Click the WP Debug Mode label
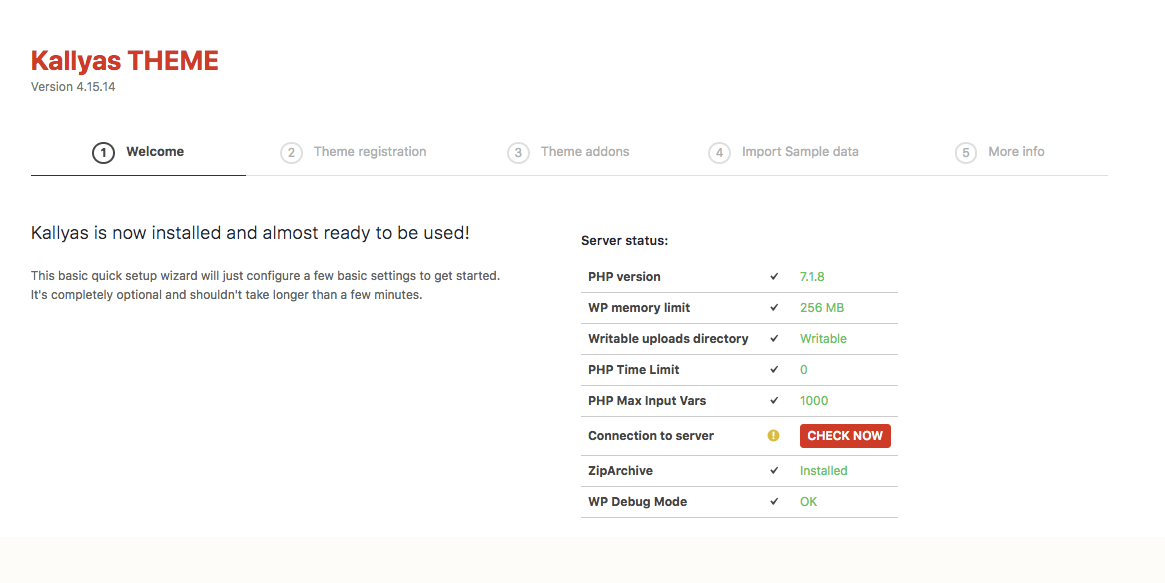This screenshot has width=1165, height=583. tap(637, 502)
